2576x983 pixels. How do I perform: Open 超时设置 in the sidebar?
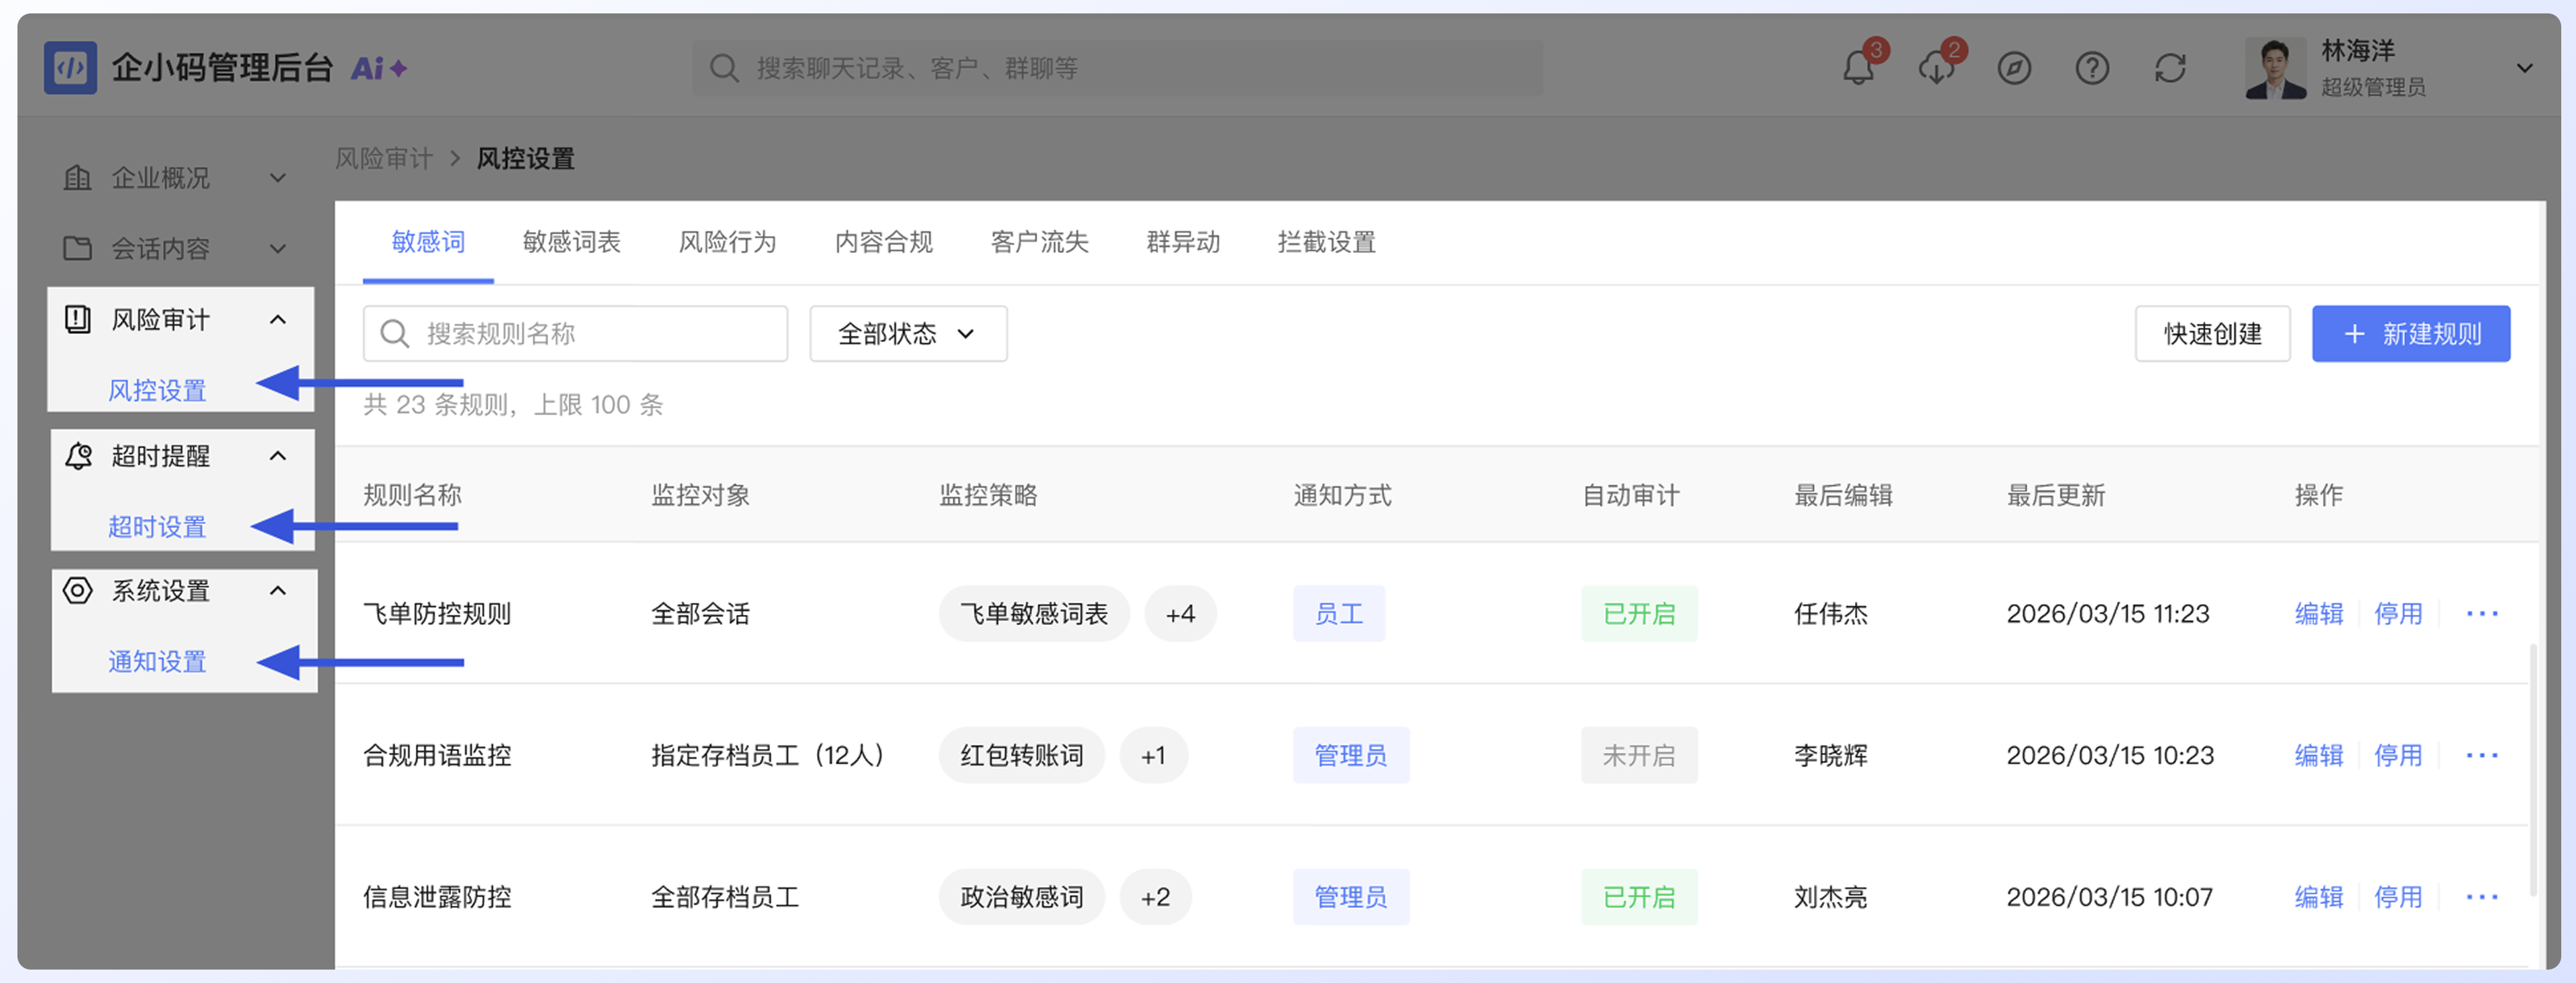[157, 526]
